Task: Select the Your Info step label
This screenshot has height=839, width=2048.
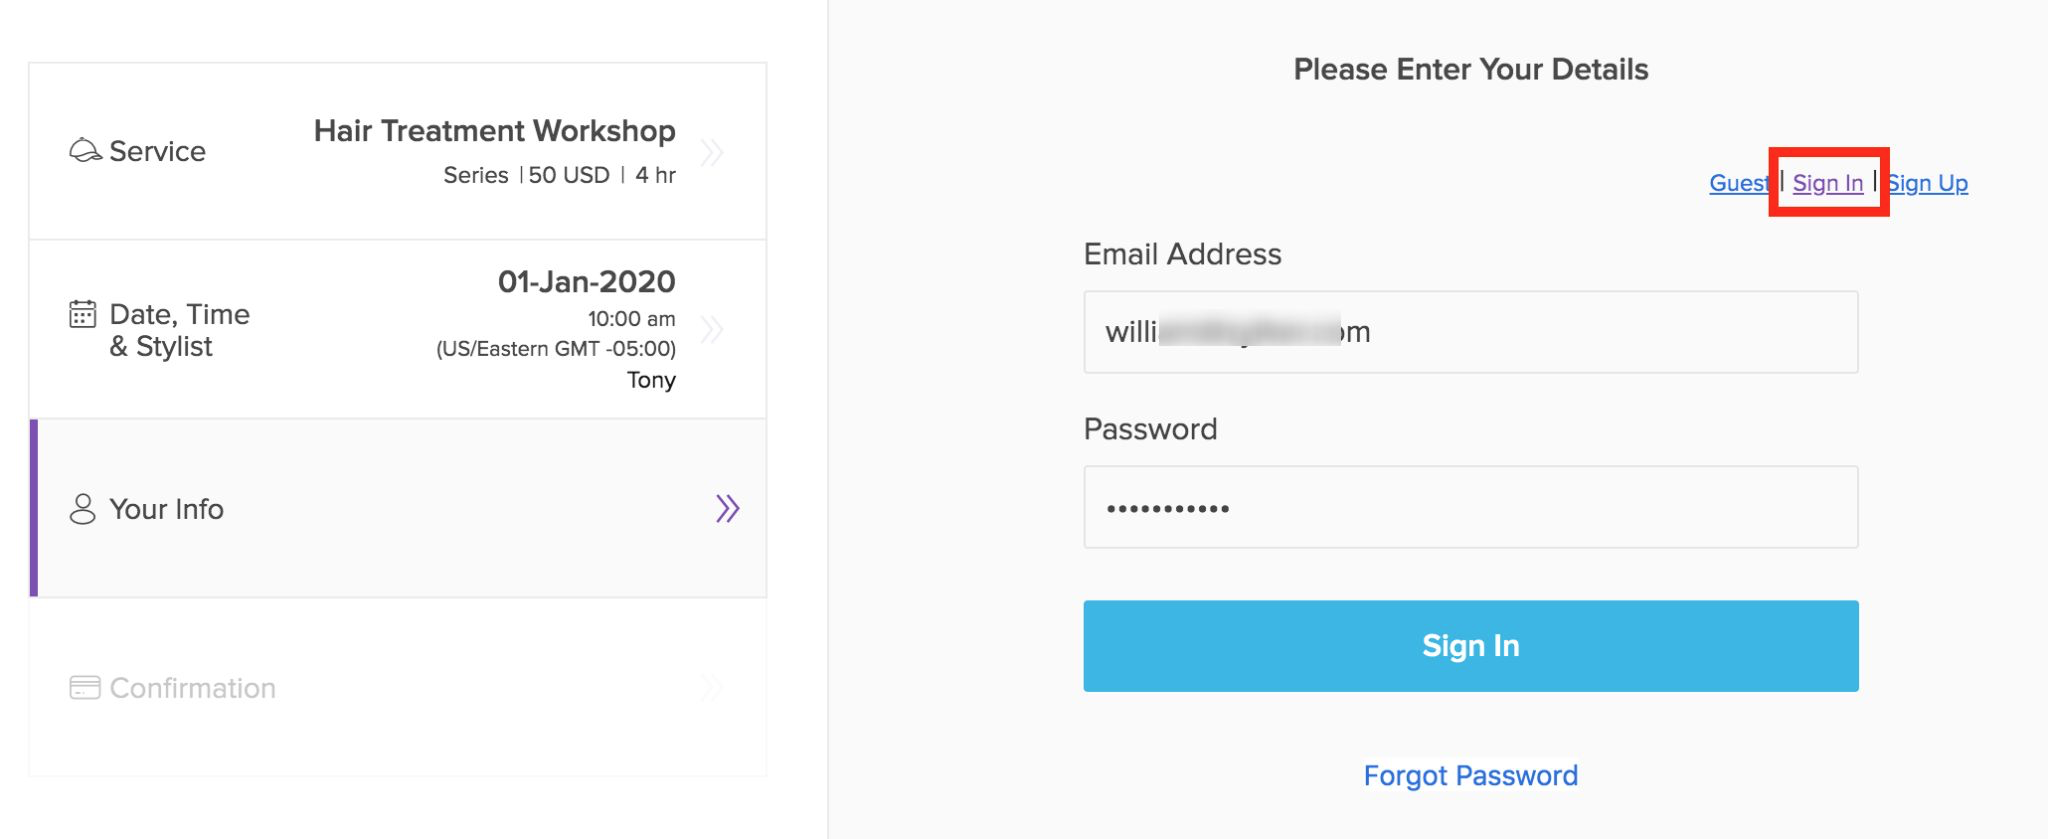Action: point(166,509)
